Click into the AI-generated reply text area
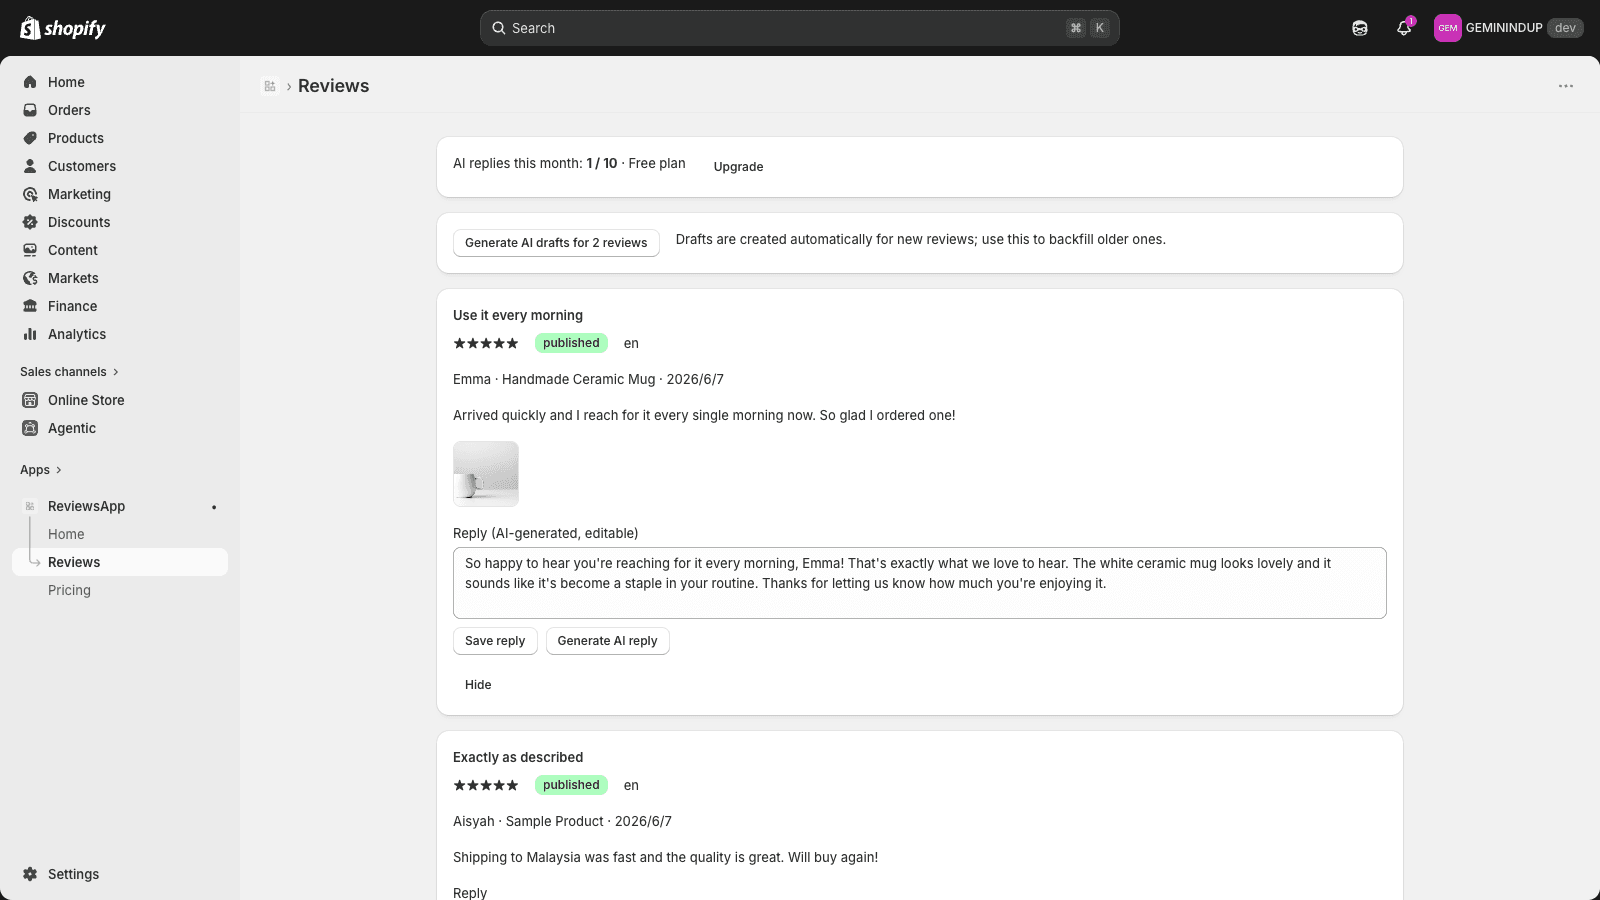Viewport: 1600px width, 900px height. [920, 583]
